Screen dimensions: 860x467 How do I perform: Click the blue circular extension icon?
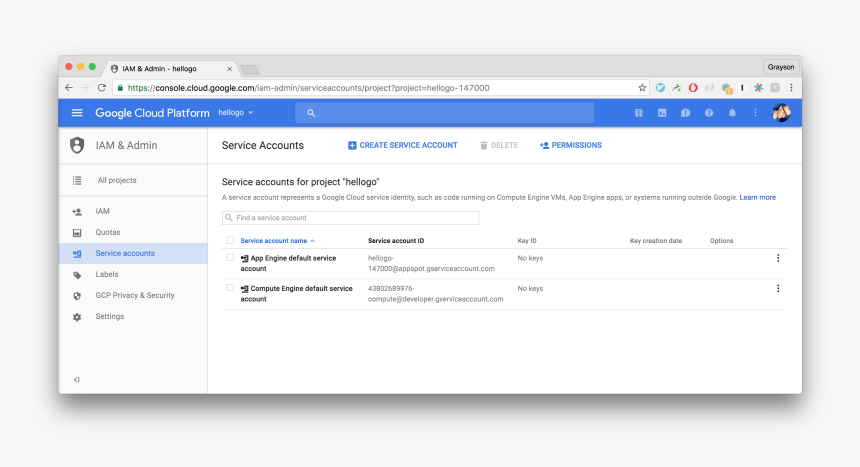pos(660,88)
